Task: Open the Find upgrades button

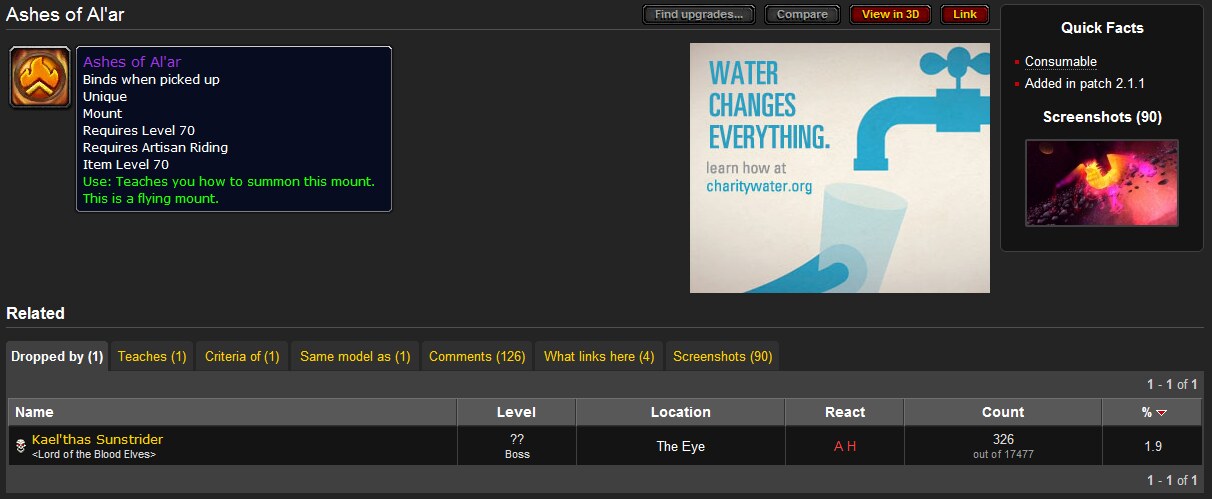Action: (x=699, y=14)
